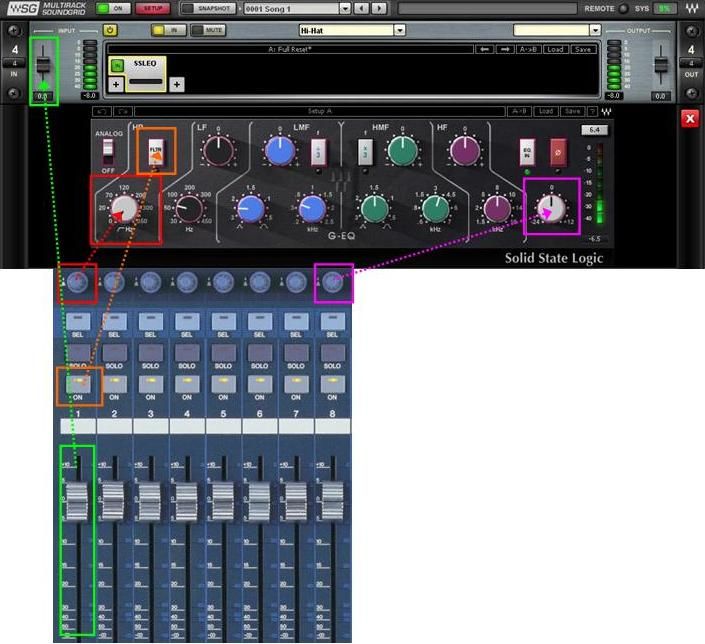Screen dimensions: 705x644
Task: Undo in the plugin toolbar
Action: [102, 111]
